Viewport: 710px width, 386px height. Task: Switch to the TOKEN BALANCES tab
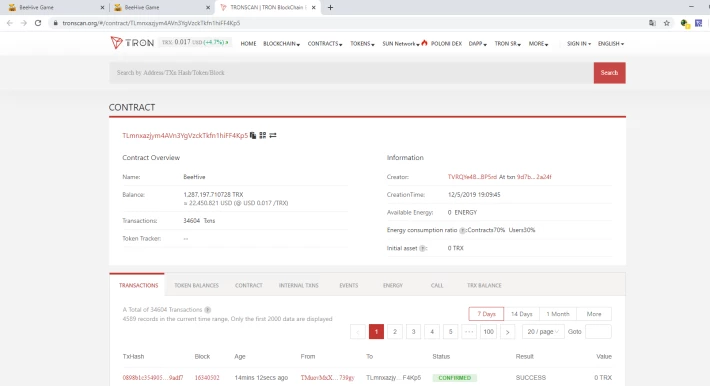pyautogui.click(x=196, y=285)
